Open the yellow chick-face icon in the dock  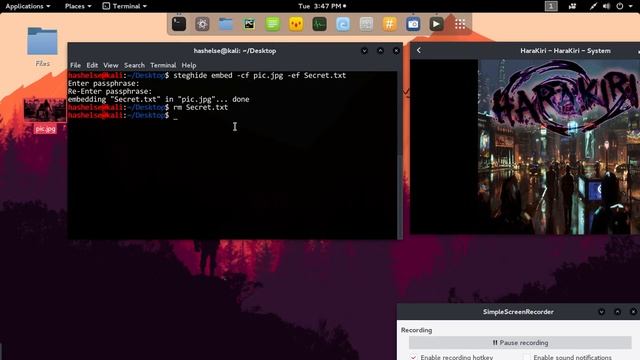(x=296, y=24)
